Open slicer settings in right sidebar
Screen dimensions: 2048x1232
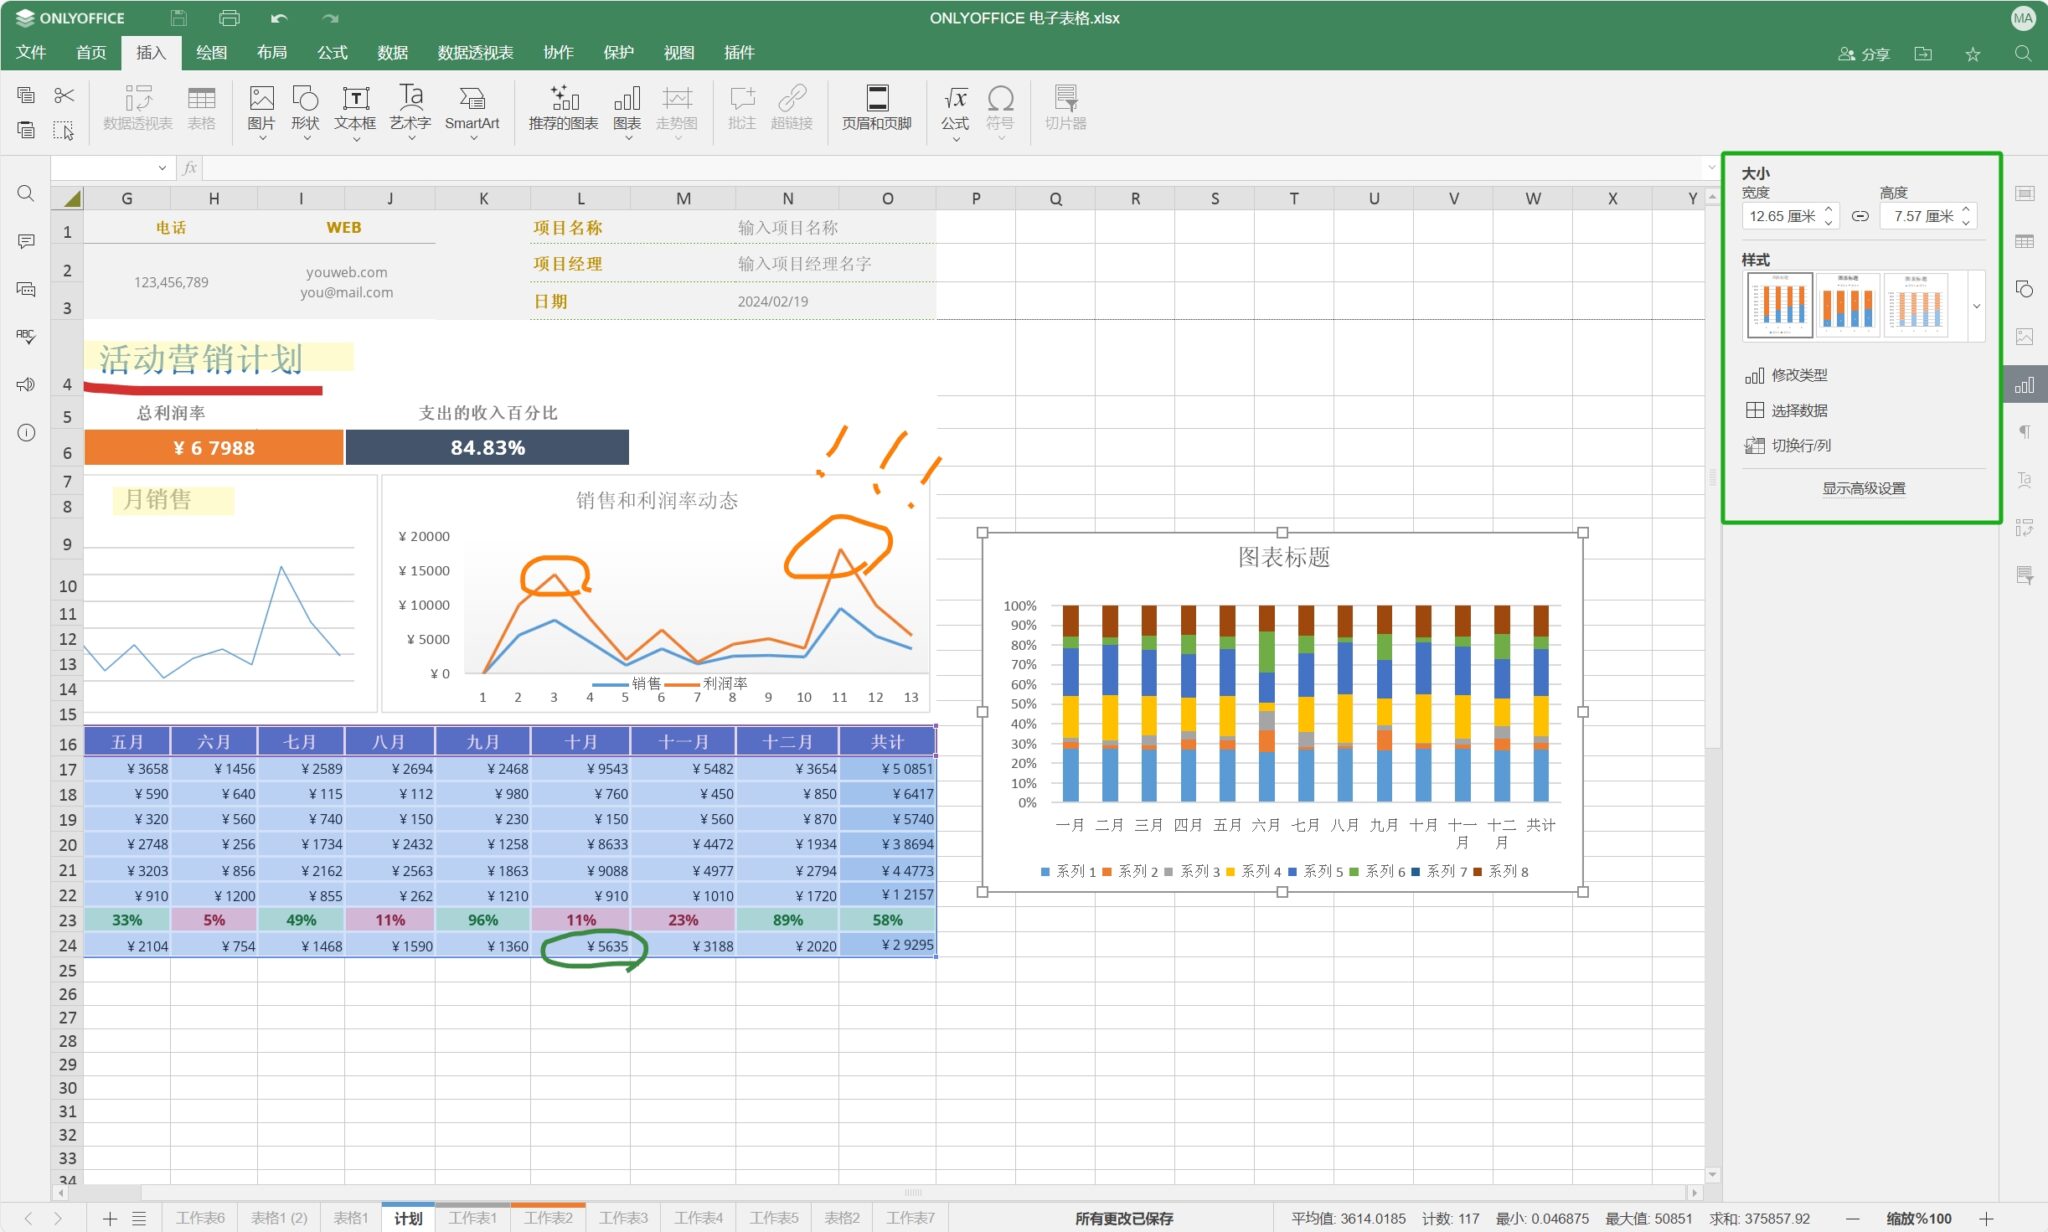click(2024, 575)
